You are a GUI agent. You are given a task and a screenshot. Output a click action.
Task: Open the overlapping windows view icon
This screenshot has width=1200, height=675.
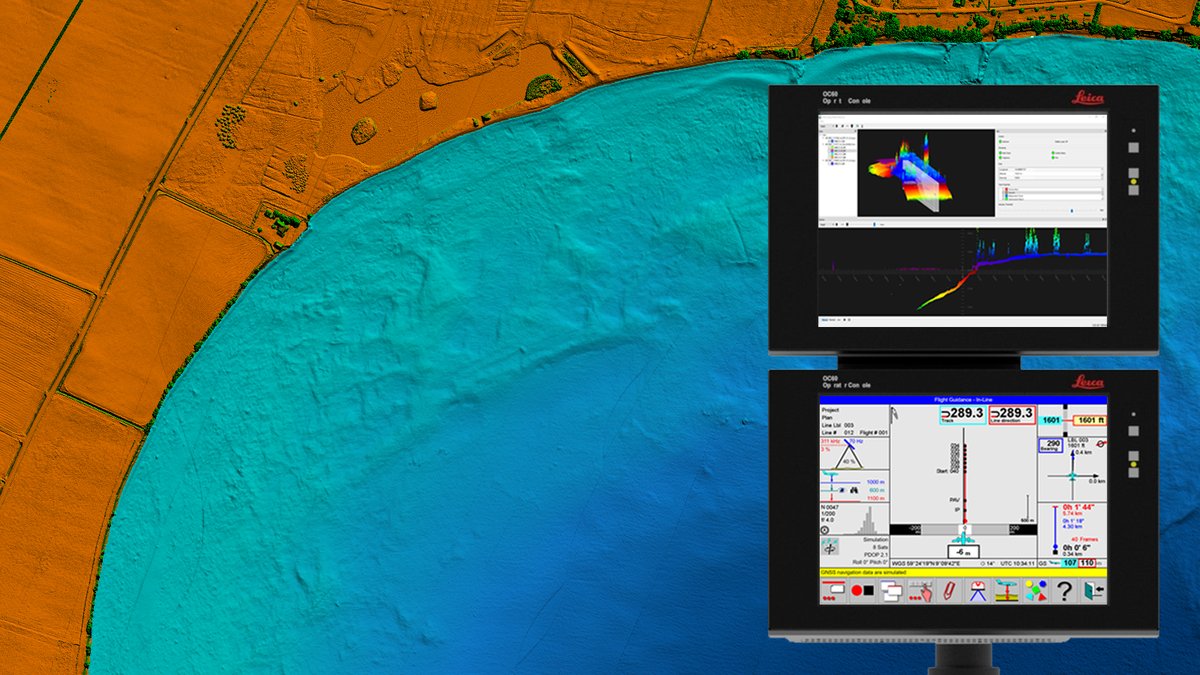coord(892,590)
